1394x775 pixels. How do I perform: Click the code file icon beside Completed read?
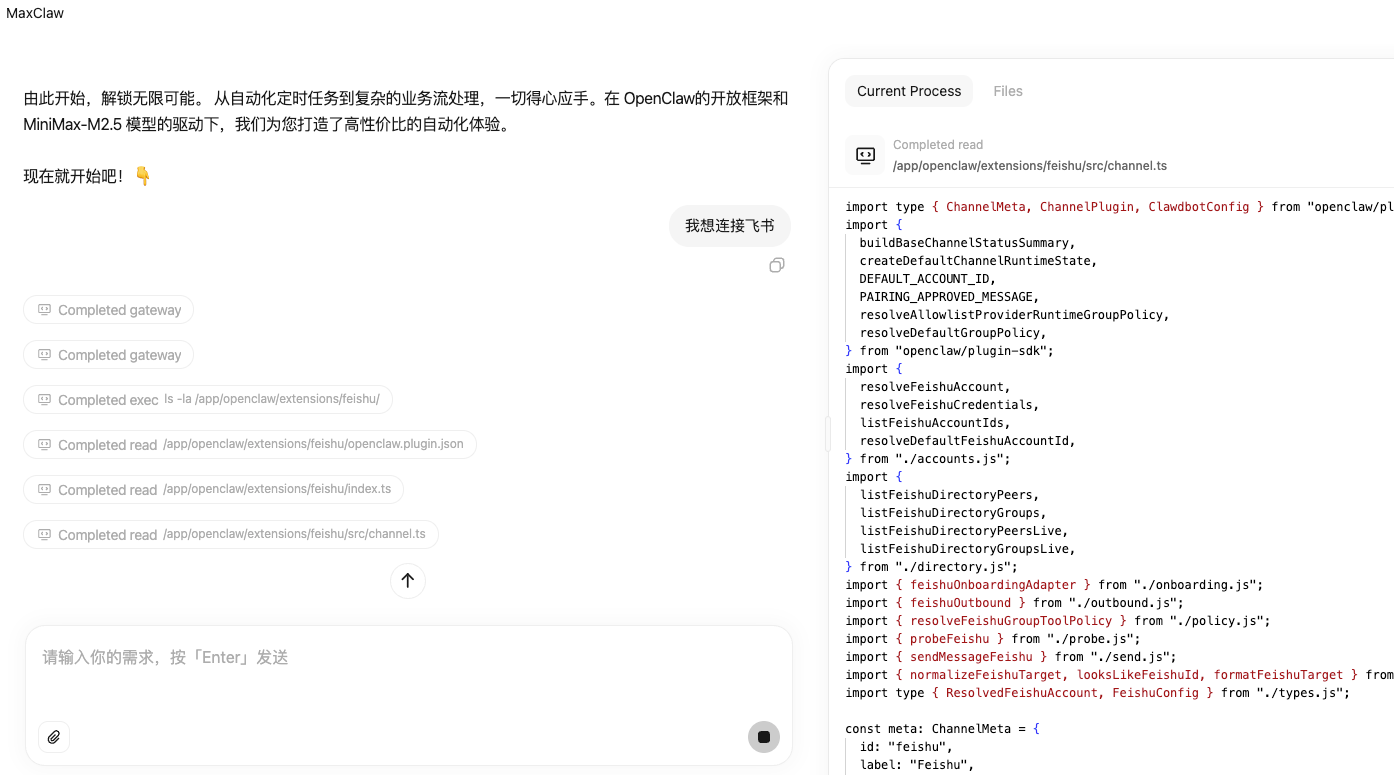click(x=865, y=155)
